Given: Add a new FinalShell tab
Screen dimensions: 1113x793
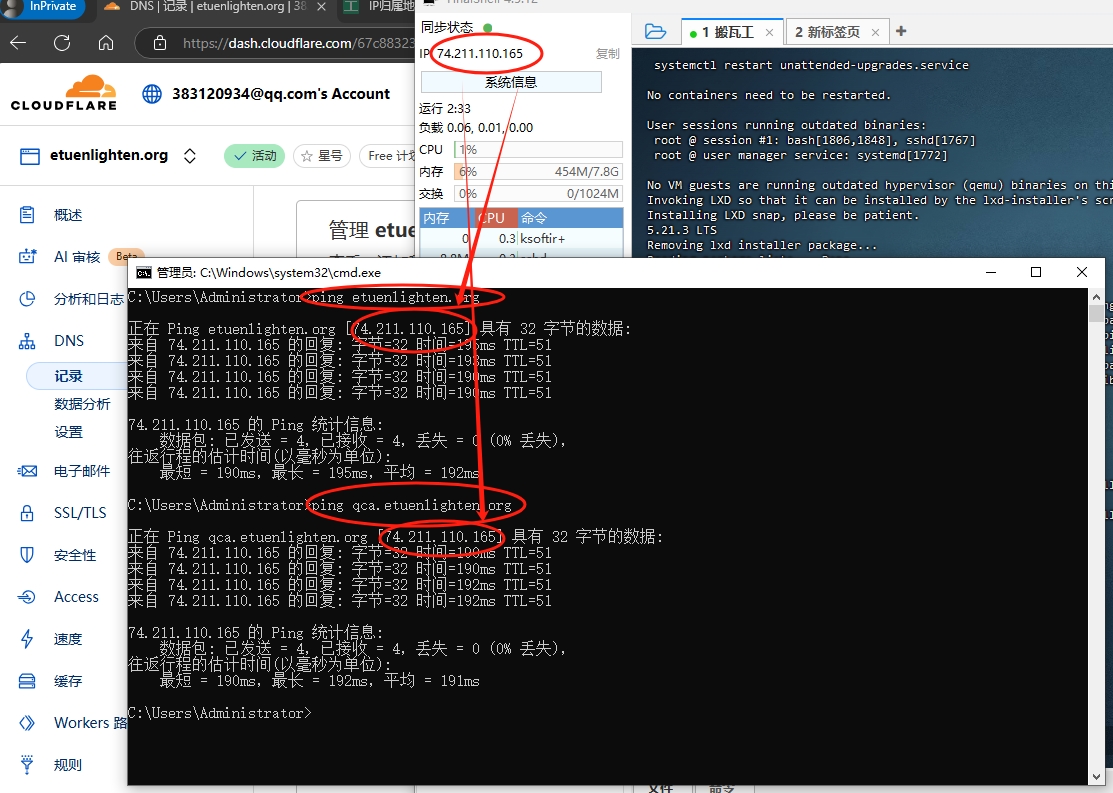Looking at the screenshot, I should point(901,31).
